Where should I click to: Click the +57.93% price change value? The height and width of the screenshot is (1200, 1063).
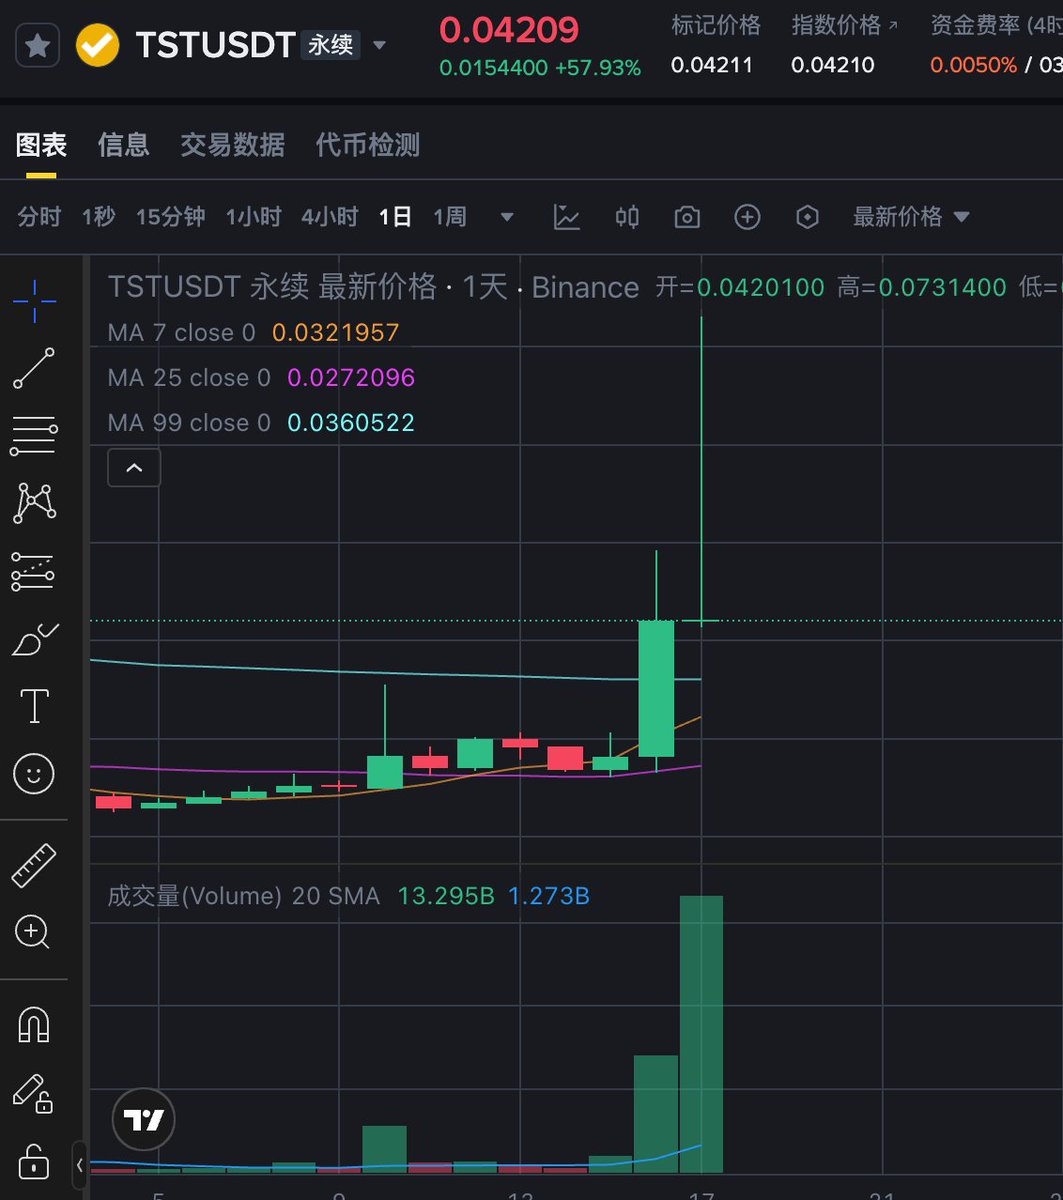[x=598, y=68]
